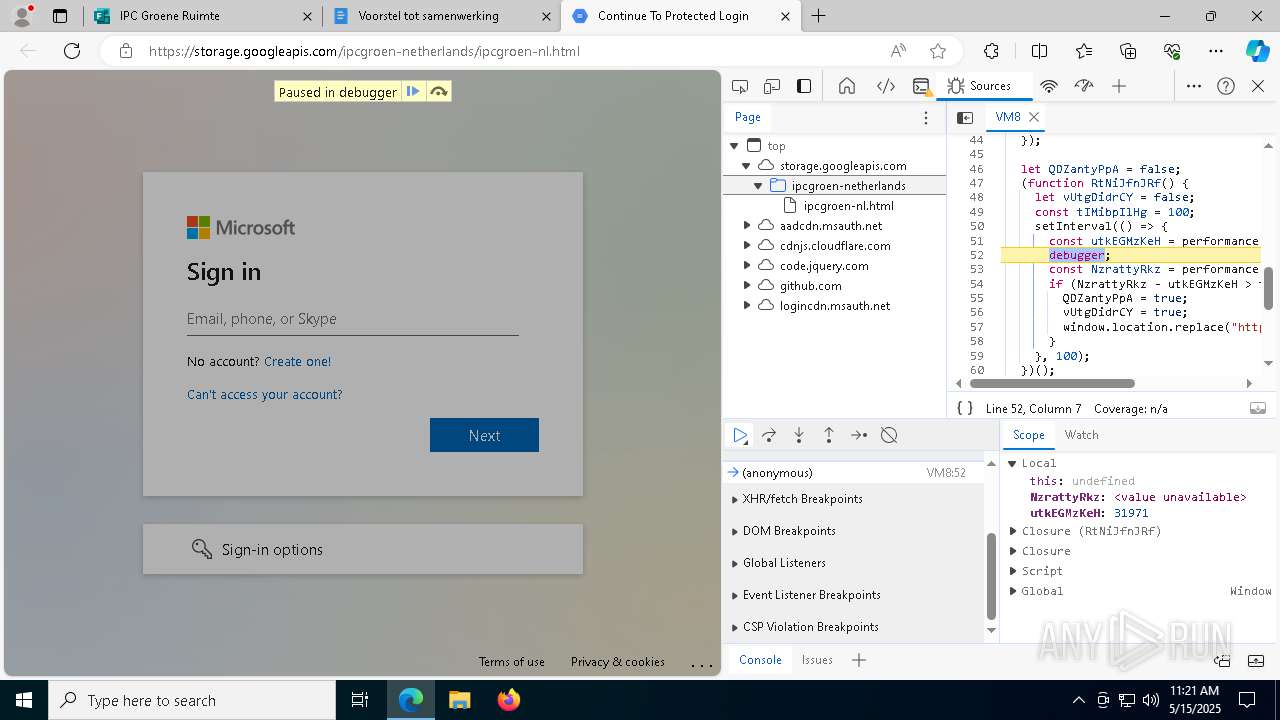Open Page navigator three-dot menu
This screenshot has width=1280, height=720.
coord(926,117)
